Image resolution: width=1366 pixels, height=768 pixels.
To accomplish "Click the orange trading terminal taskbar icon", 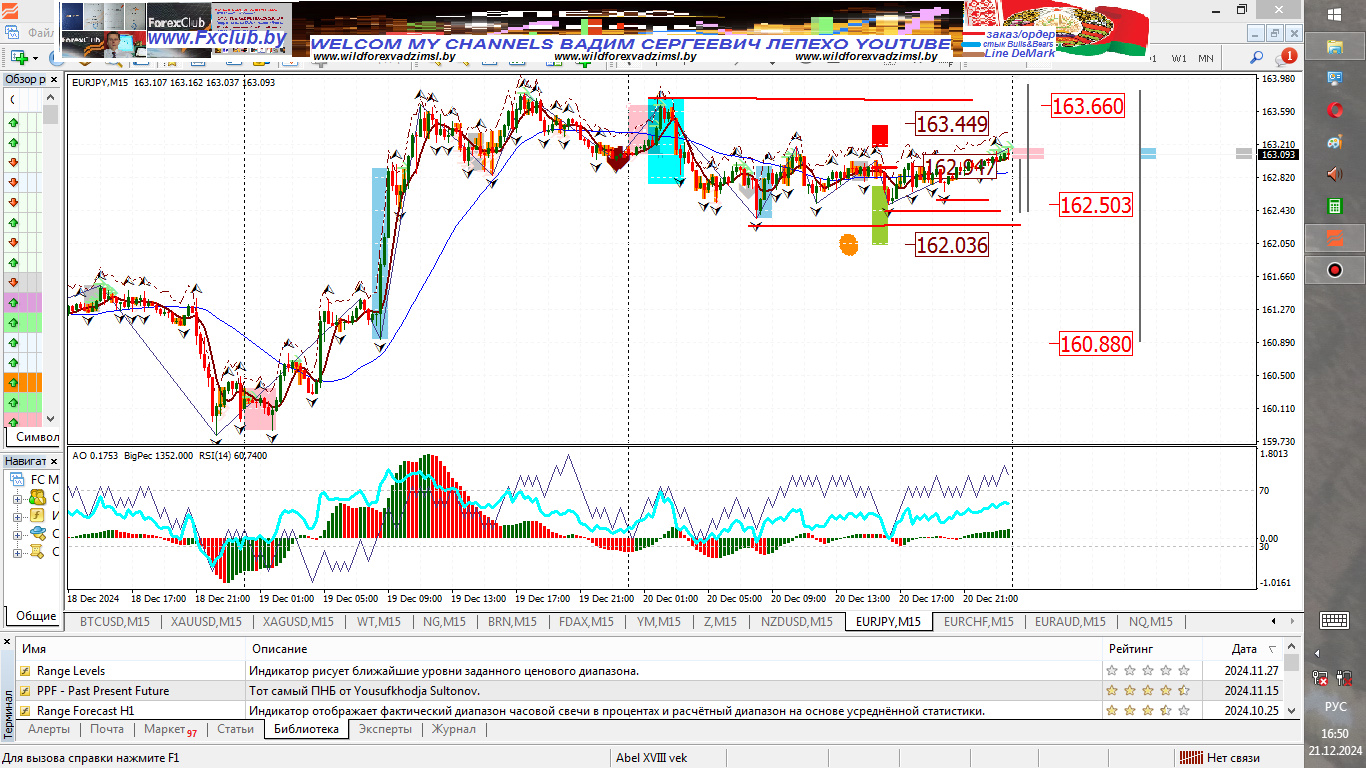I will (1334, 238).
